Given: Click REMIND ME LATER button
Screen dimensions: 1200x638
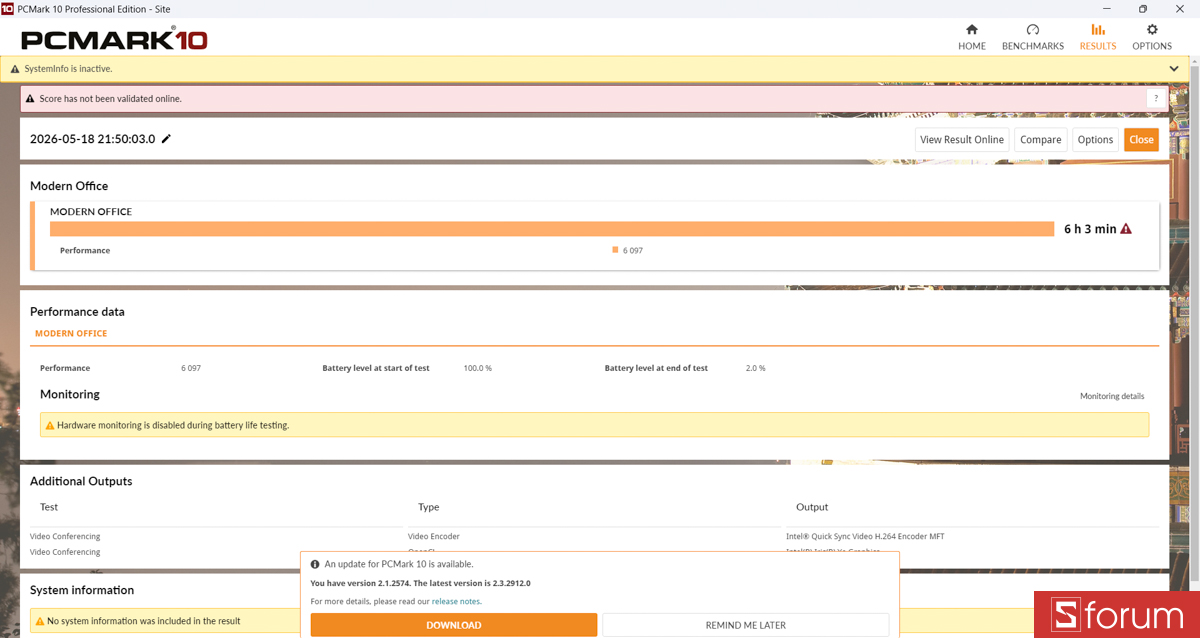Looking at the screenshot, I should point(745,625).
